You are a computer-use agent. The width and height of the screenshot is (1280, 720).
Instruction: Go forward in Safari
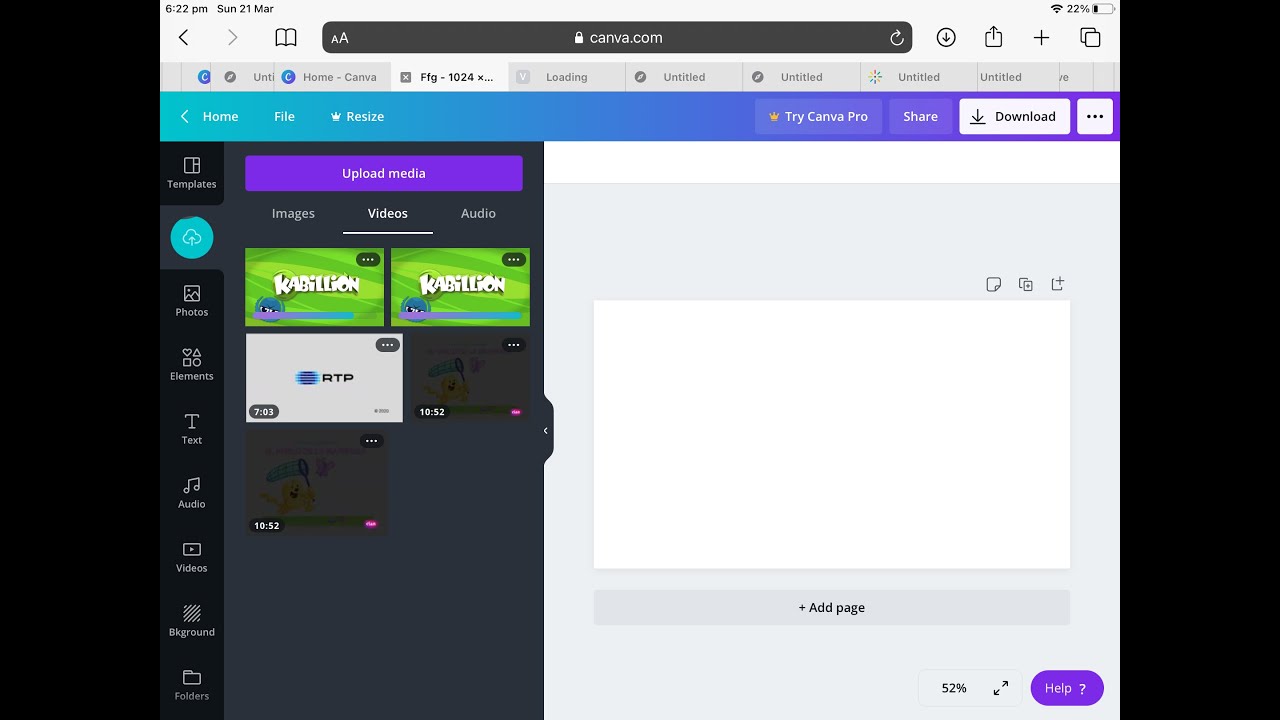coord(232,38)
